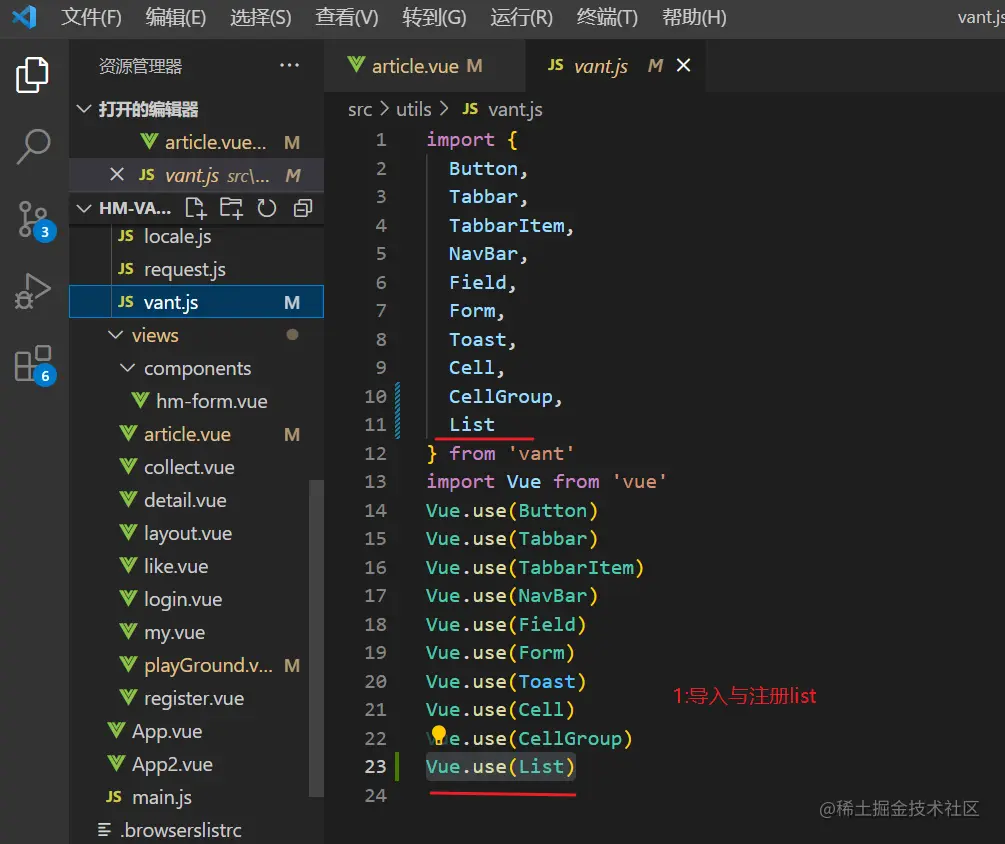The width and height of the screenshot is (1005, 844).
Task: Open the 终端(T) menu
Action: 607,17
